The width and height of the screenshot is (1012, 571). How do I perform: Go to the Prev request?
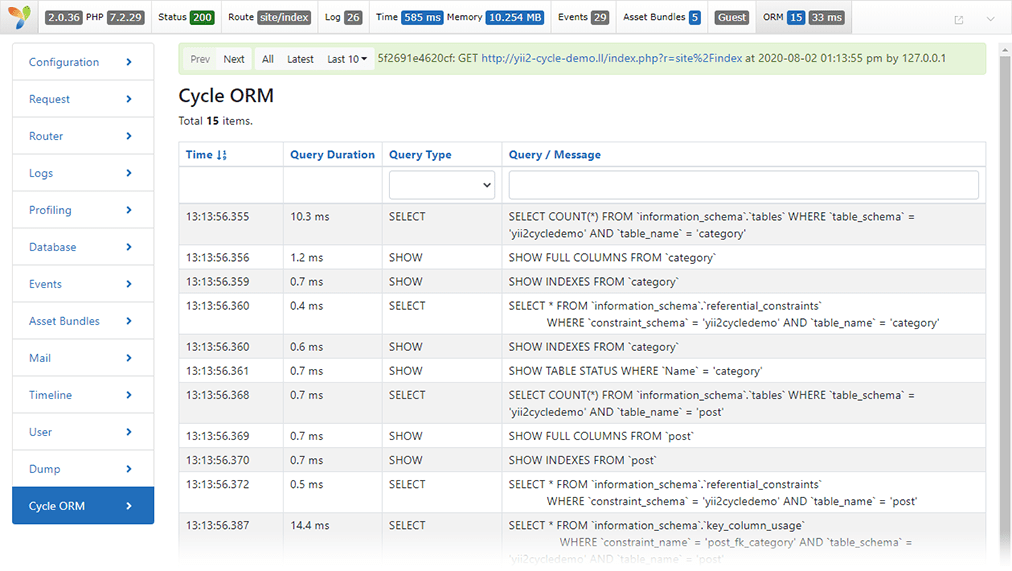point(200,59)
